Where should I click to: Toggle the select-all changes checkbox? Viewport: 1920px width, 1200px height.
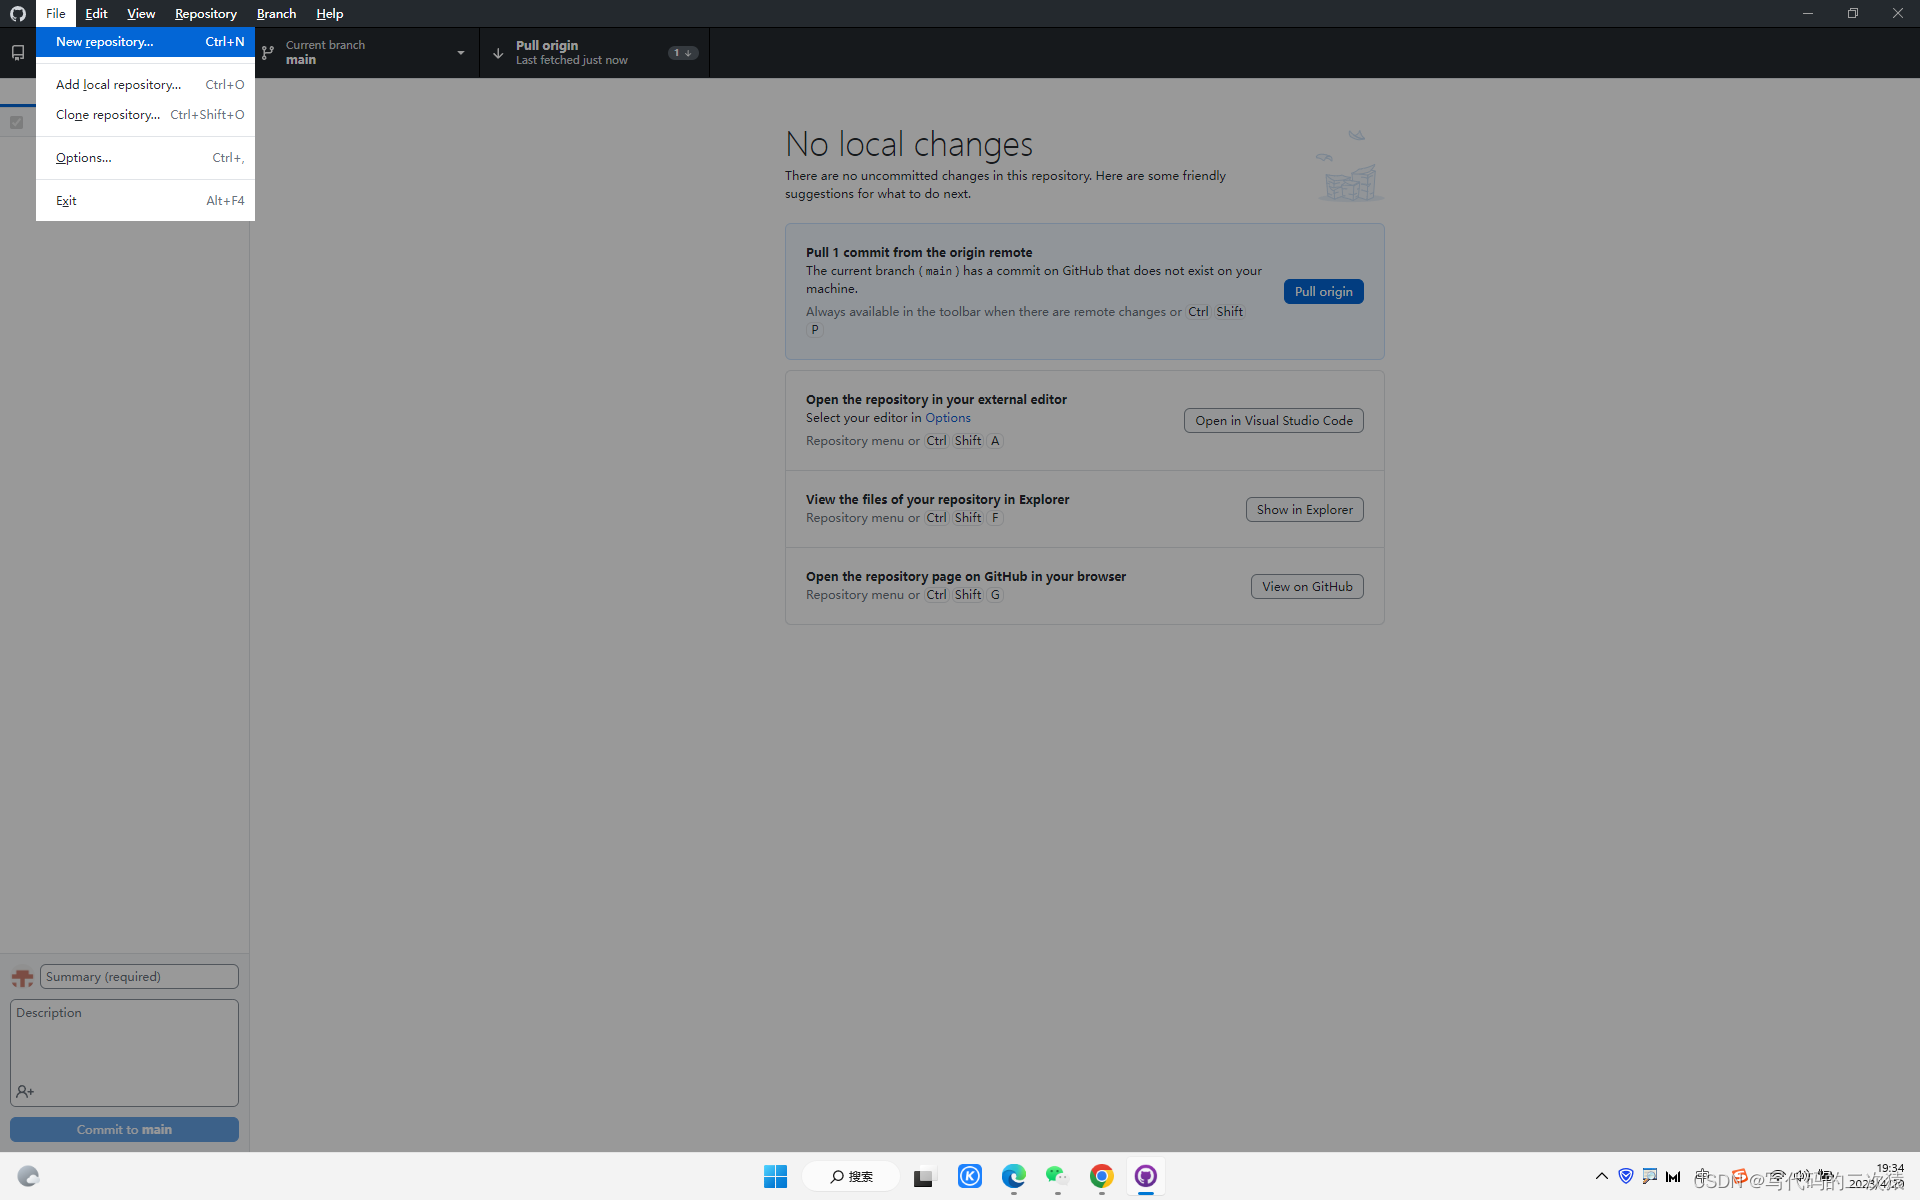[x=16, y=122]
